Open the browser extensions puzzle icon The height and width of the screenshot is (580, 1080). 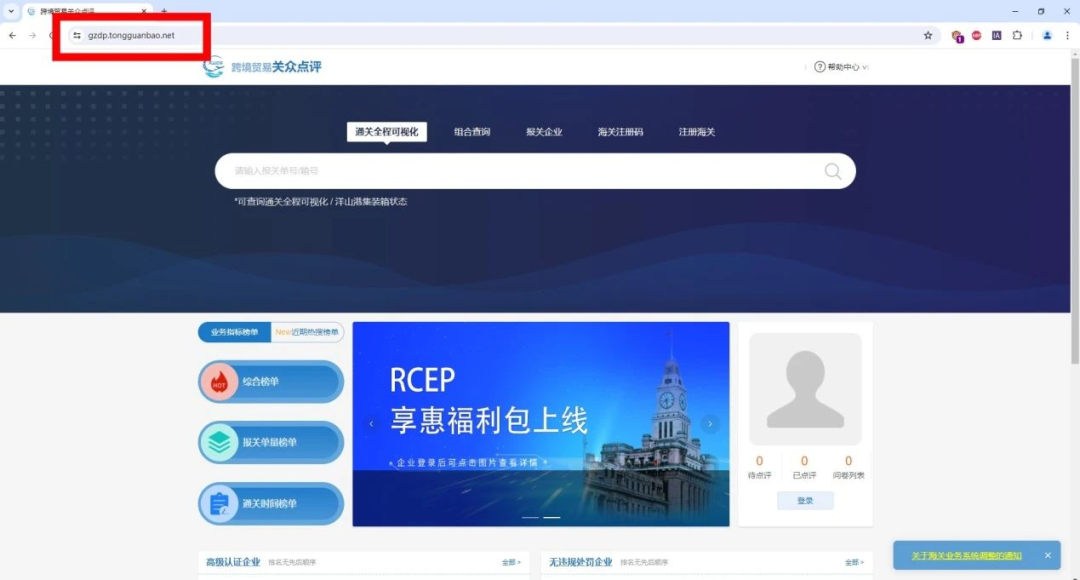pos(1018,35)
